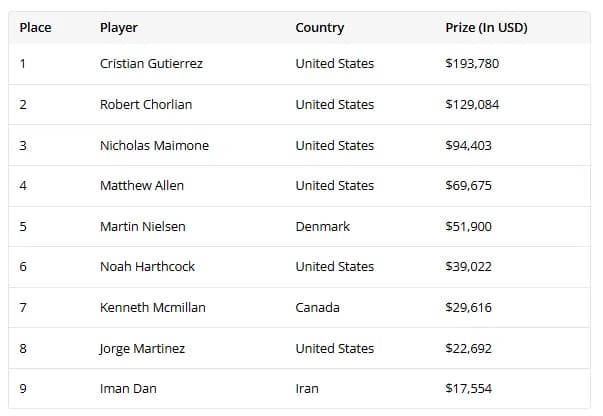603x416 pixels.
Task: Click the Martin Nielsen player name
Action: [142, 227]
